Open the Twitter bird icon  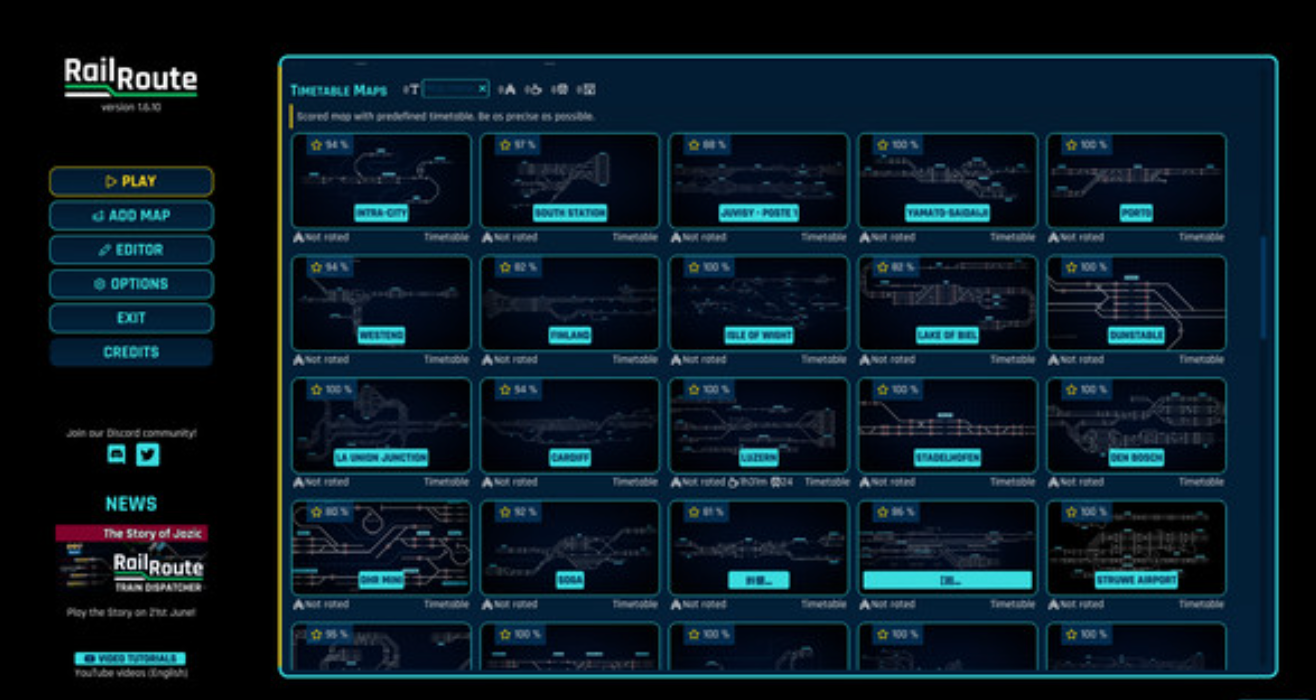(x=148, y=455)
